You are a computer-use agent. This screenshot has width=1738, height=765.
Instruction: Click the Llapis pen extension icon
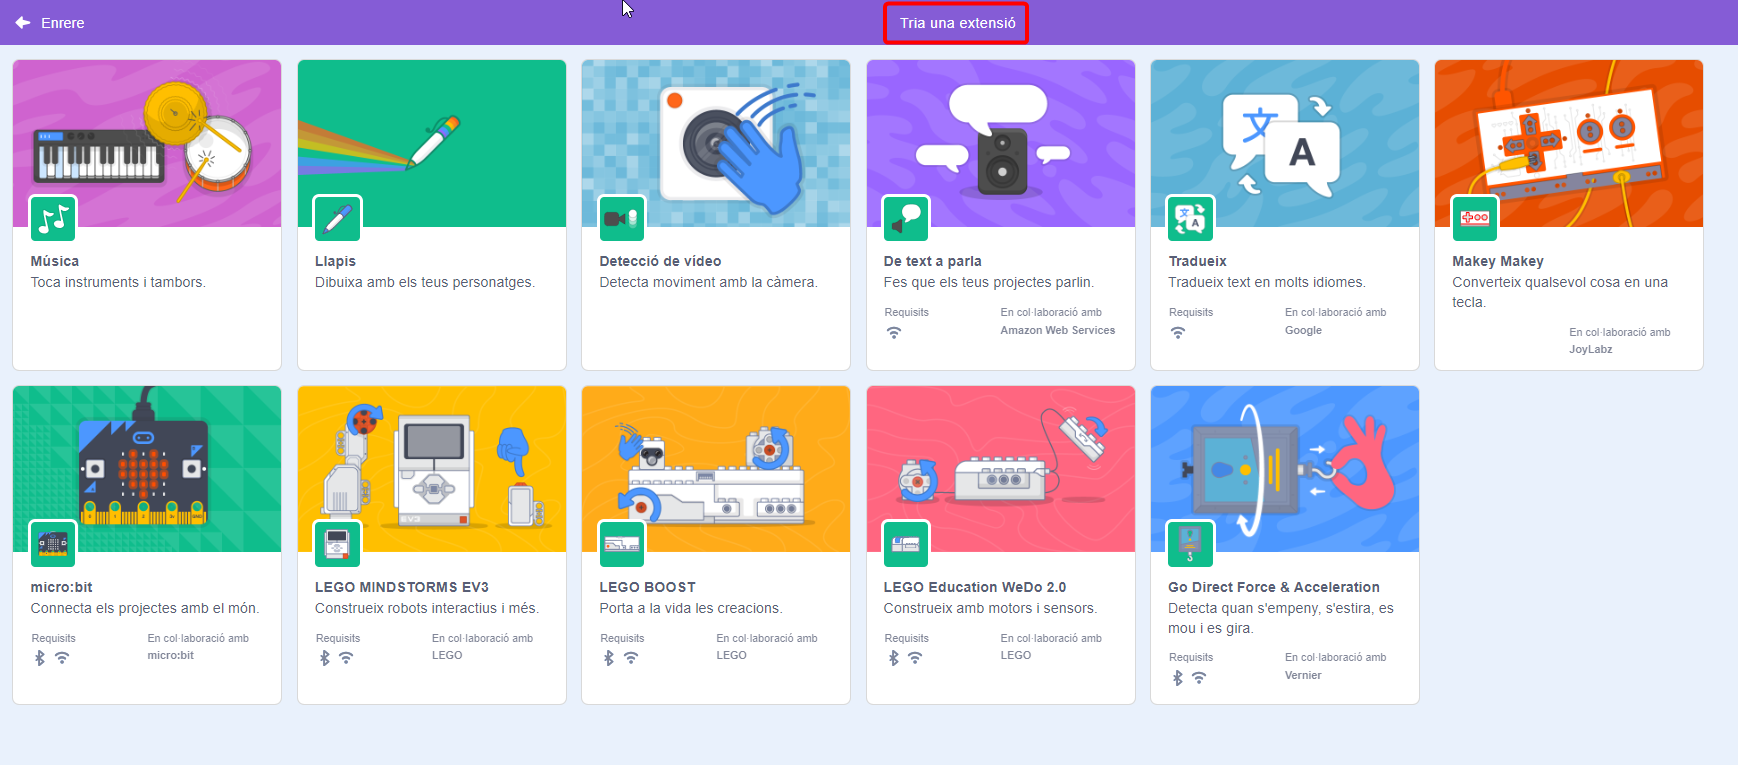pos(337,219)
